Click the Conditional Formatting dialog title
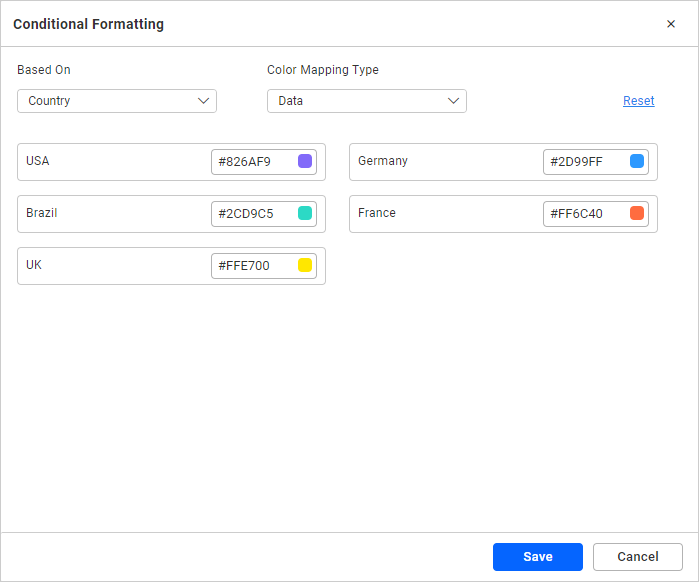Screen dimensions: 699x582 (89, 24)
